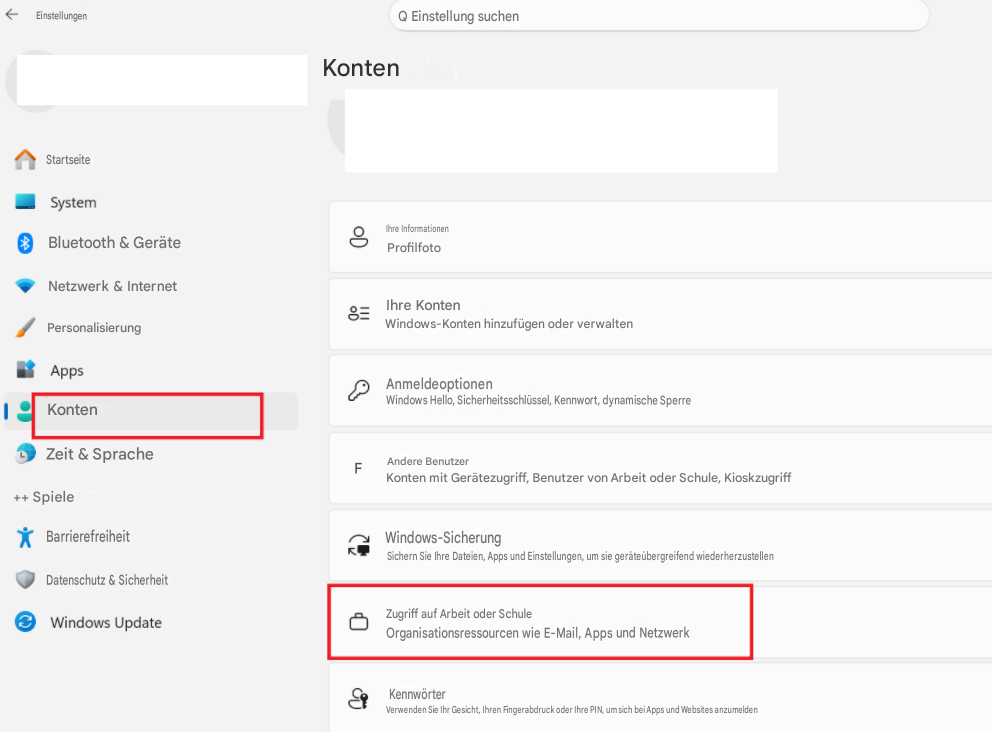Go to the Spiele section
This screenshot has height=732, width=992.
click(x=151, y=497)
